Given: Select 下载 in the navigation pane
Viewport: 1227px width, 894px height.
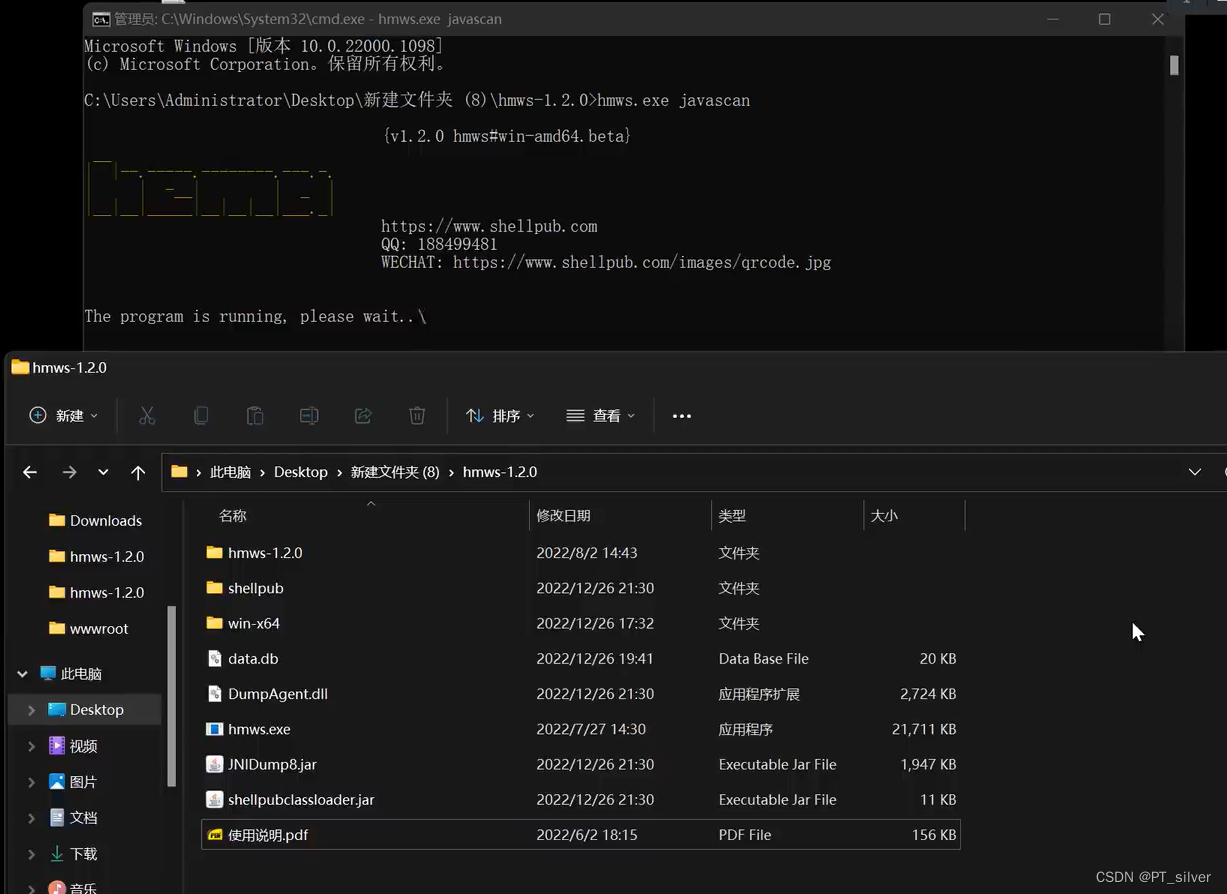Looking at the screenshot, I should [x=83, y=854].
